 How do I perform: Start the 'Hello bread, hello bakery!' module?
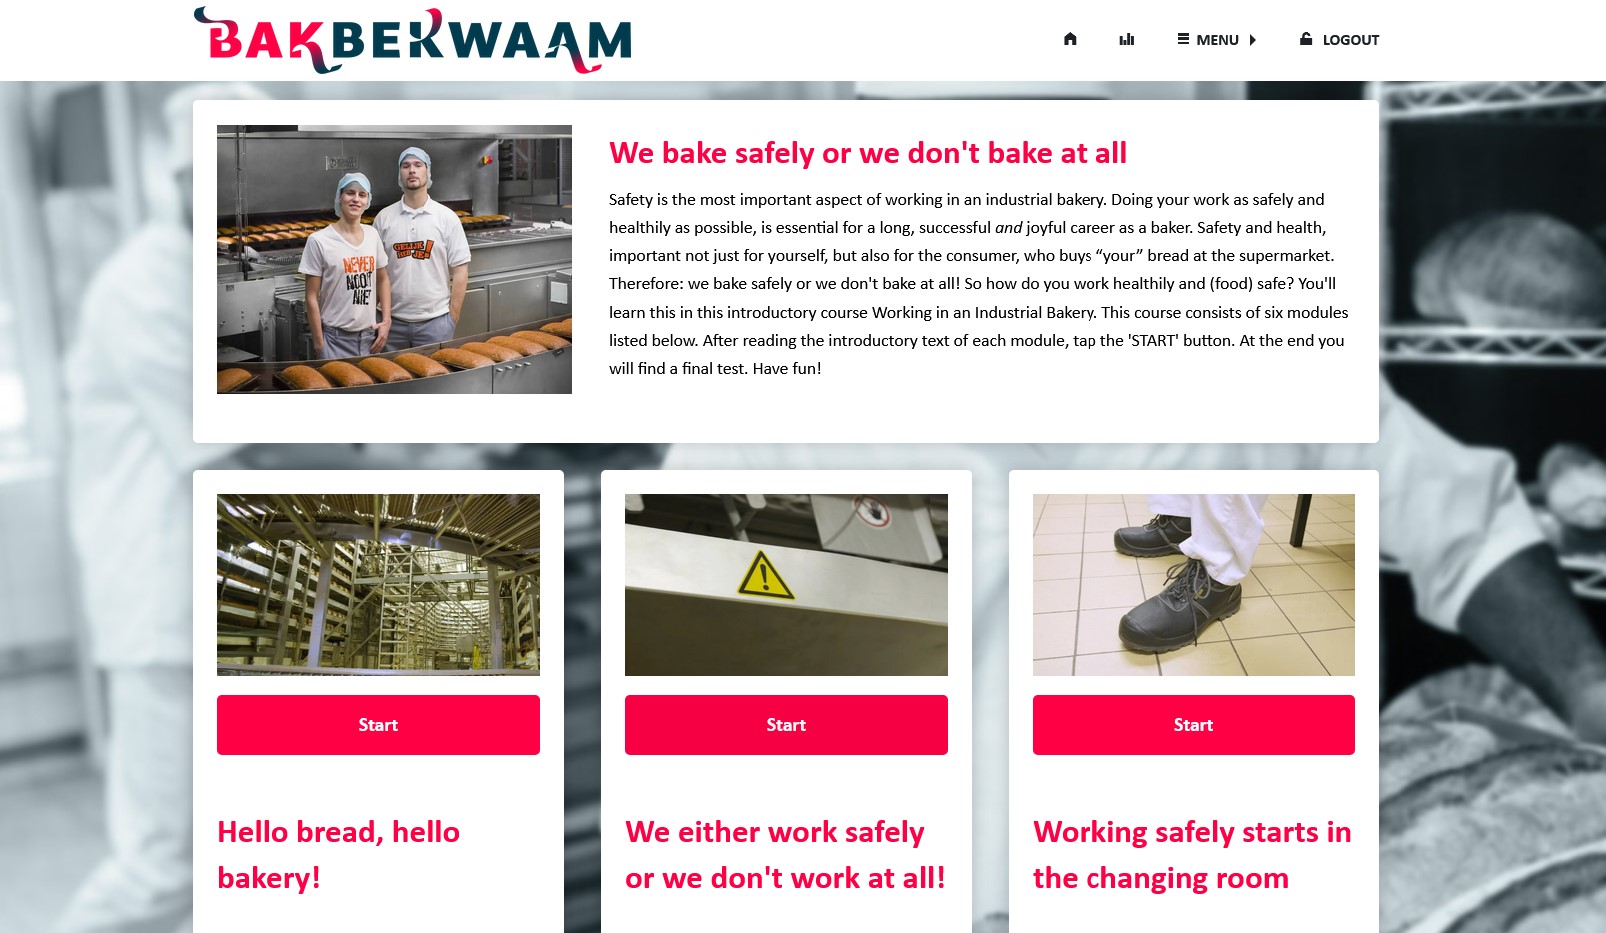[378, 725]
